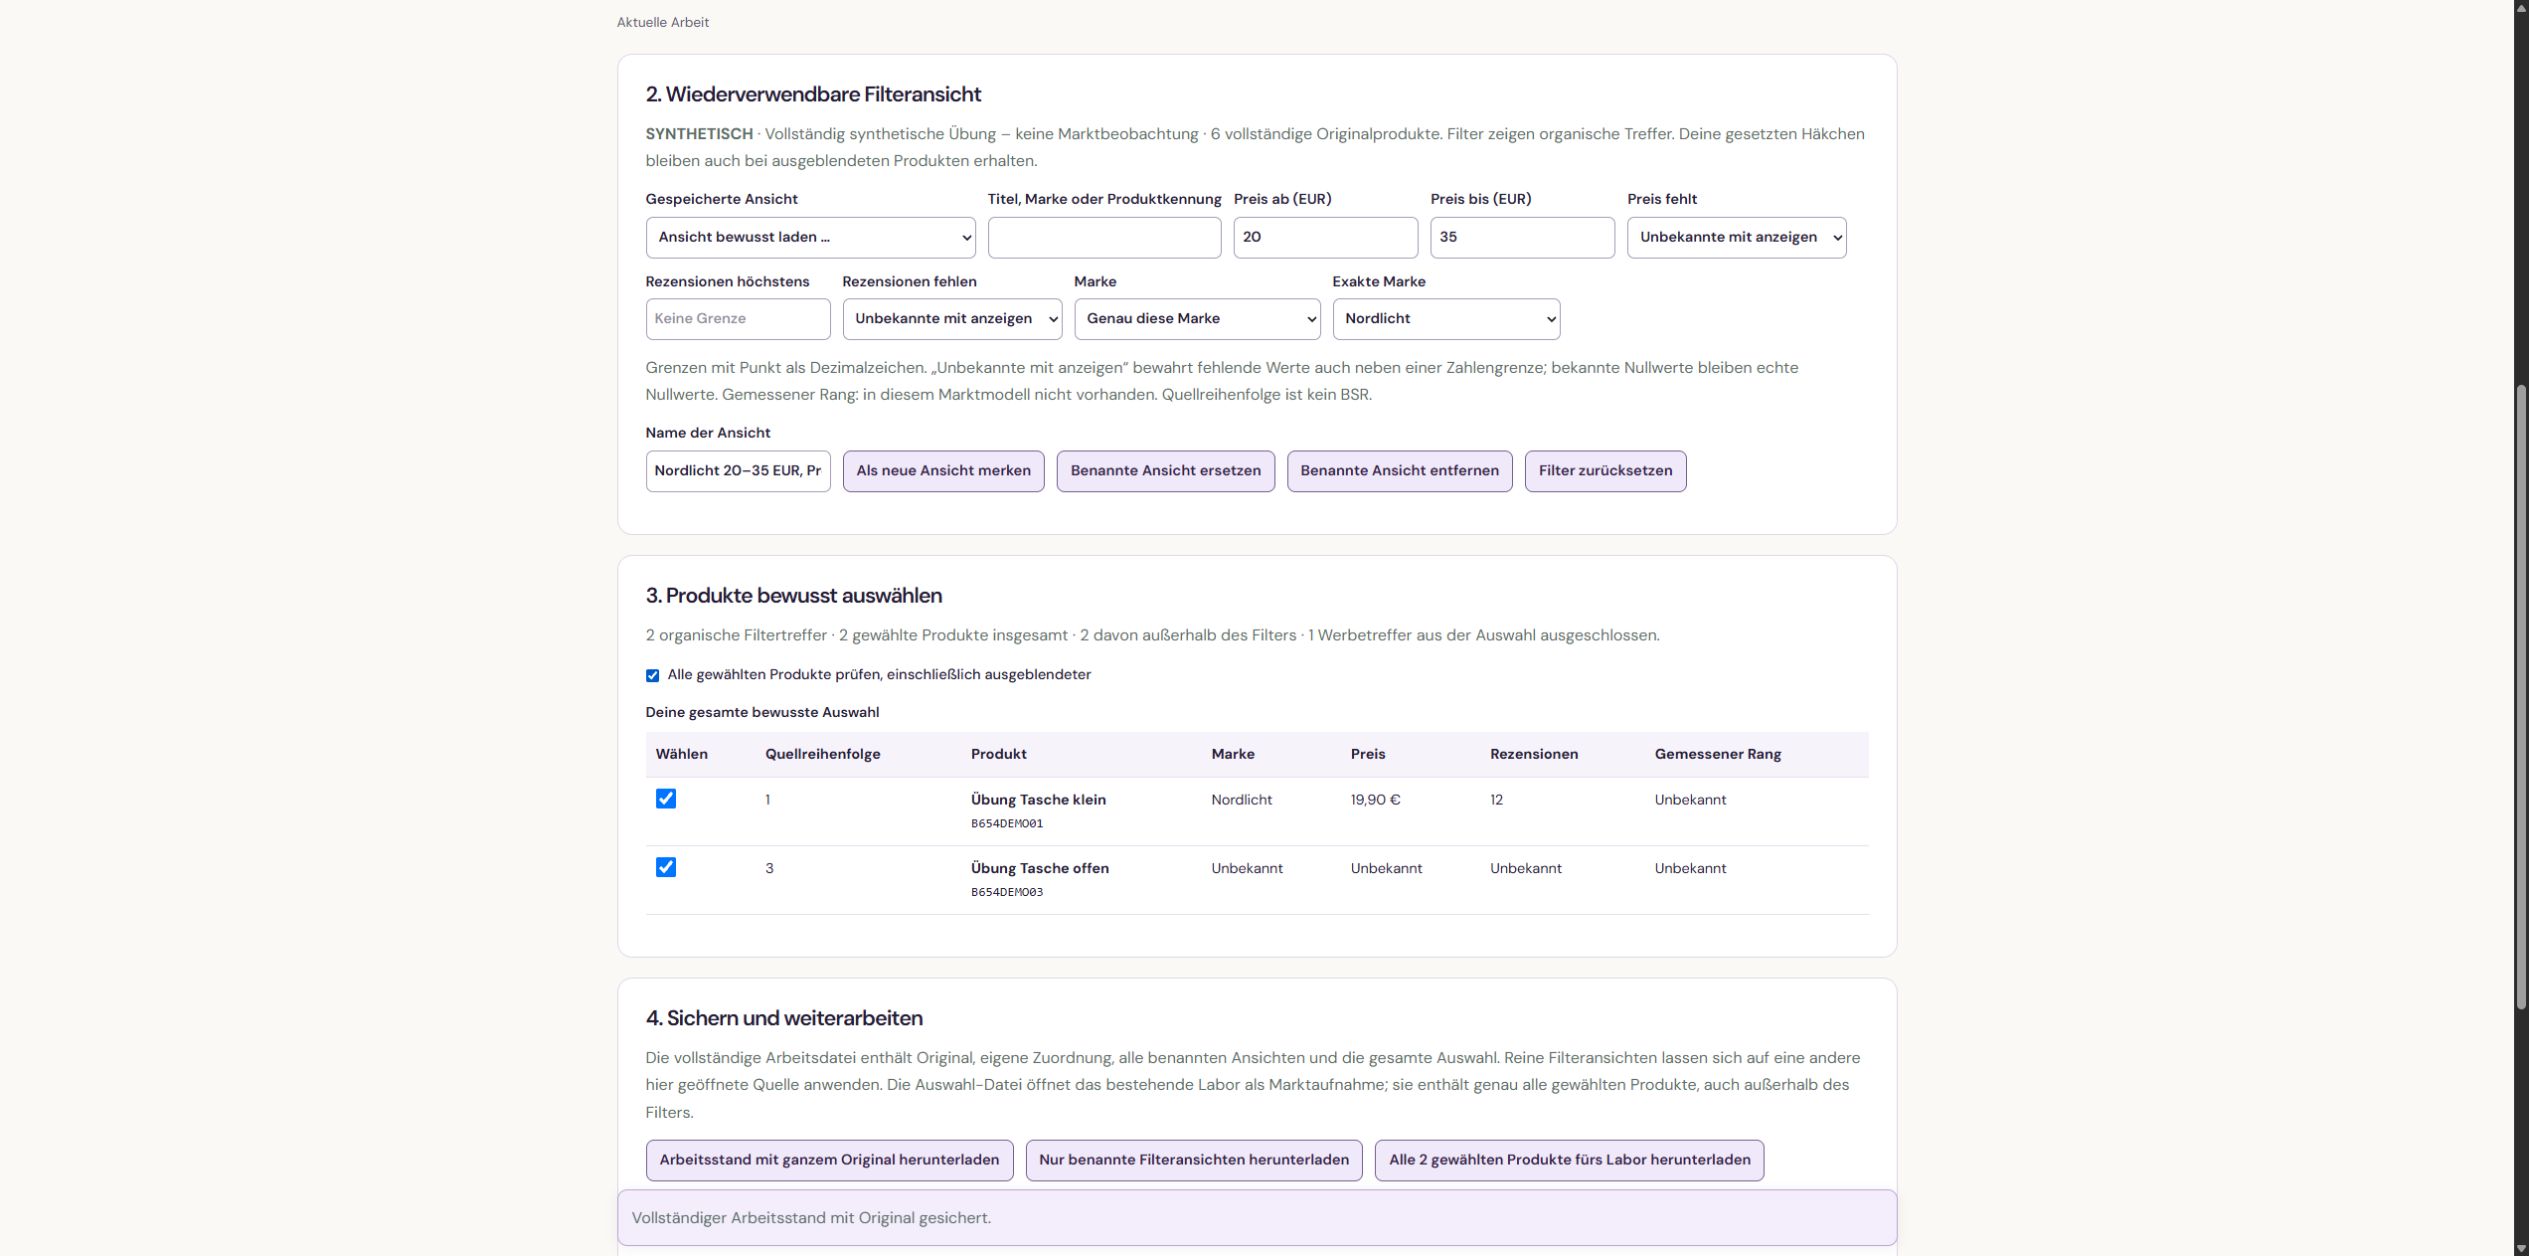Screen dimensions: 2529x1256
Task: Focus the Preis bis (EUR) field
Action: coord(1522,237)
